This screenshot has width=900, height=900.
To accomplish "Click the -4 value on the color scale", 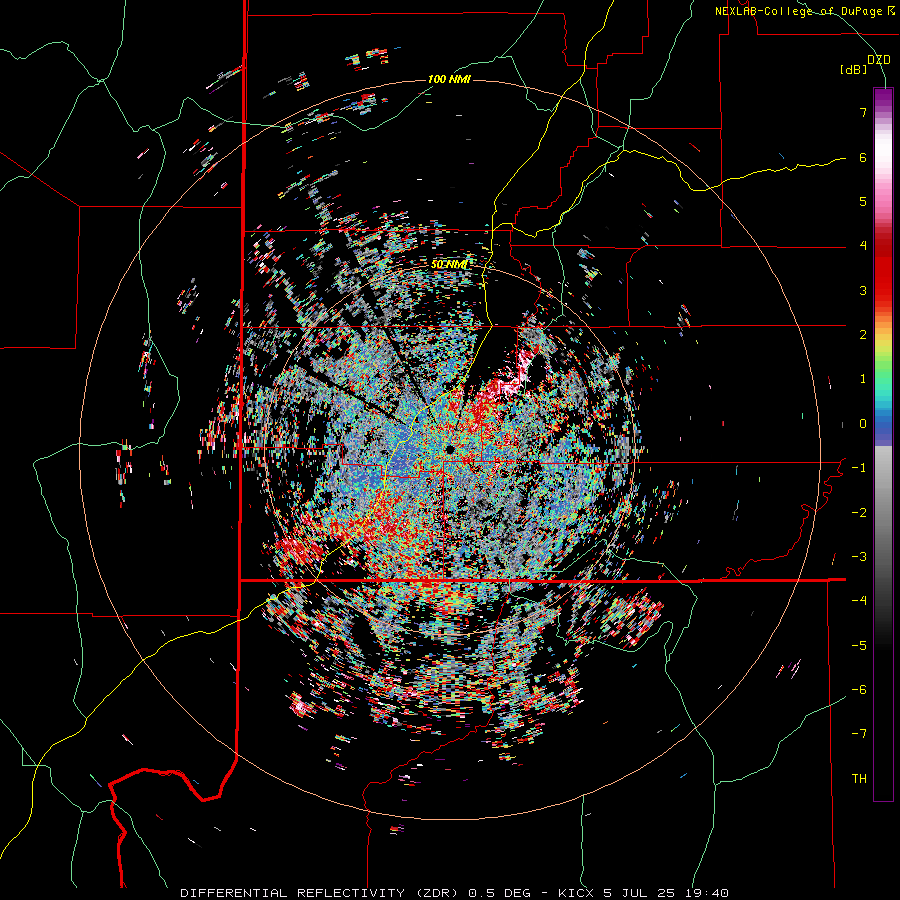I will pos(859,601).
